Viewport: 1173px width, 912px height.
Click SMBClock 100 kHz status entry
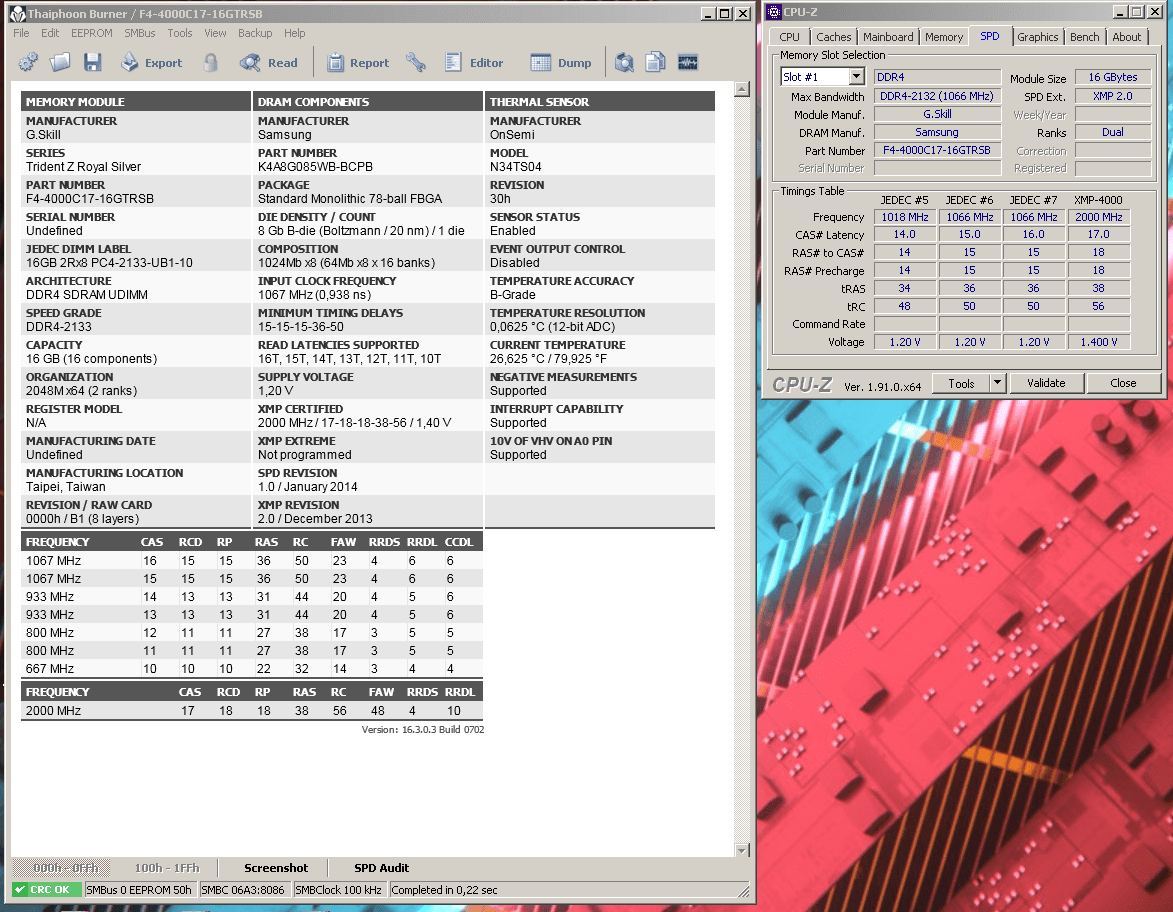tap(339, 890)
